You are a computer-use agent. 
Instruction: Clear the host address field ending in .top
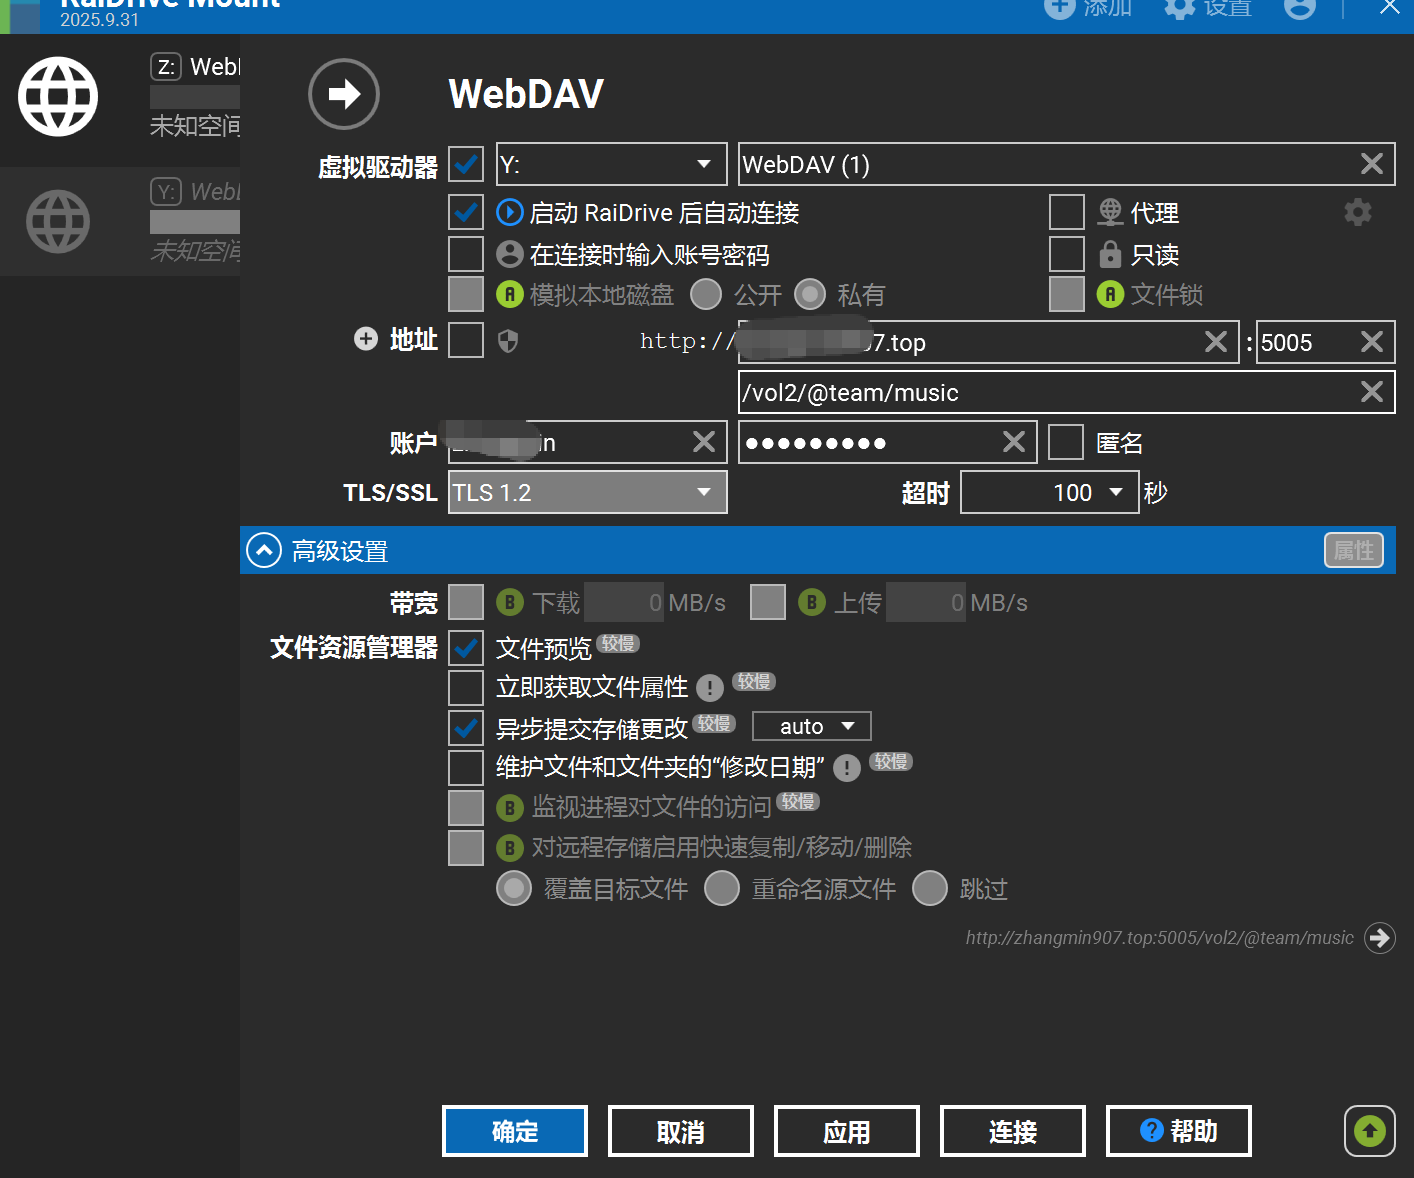tap(1216, 342)
